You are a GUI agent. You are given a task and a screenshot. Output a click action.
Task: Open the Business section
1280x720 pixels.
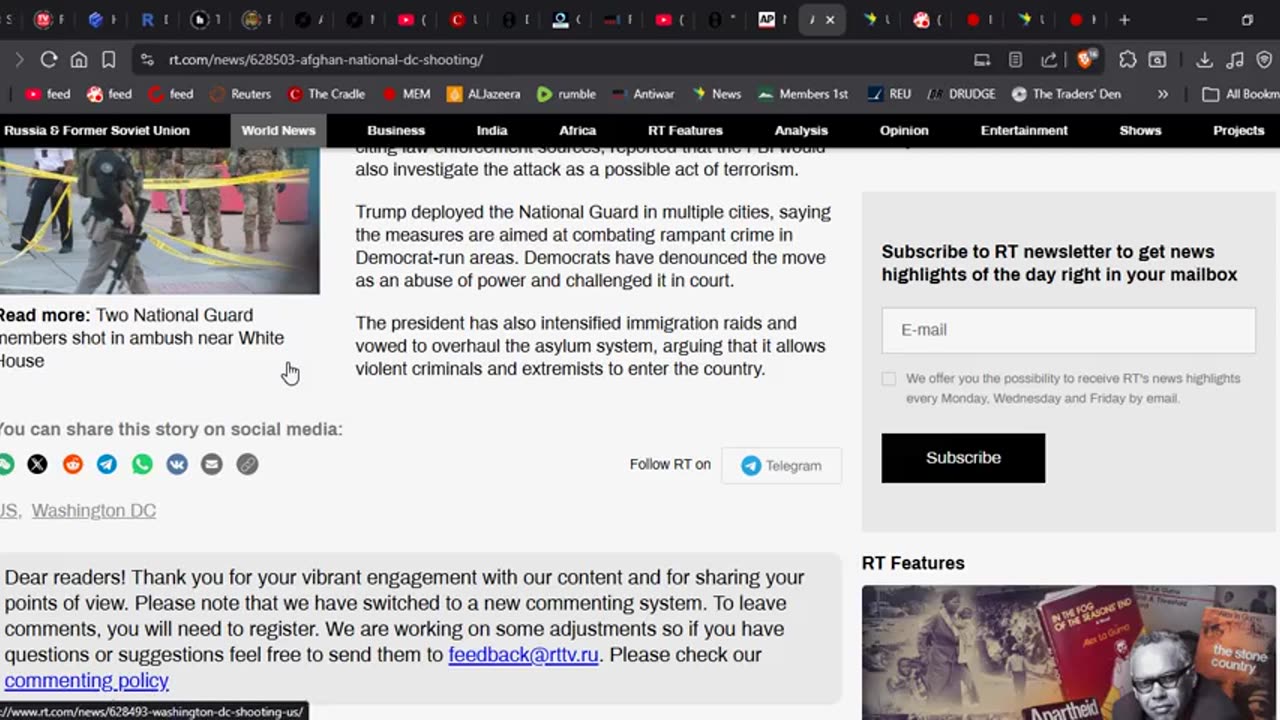click(396, 130)
